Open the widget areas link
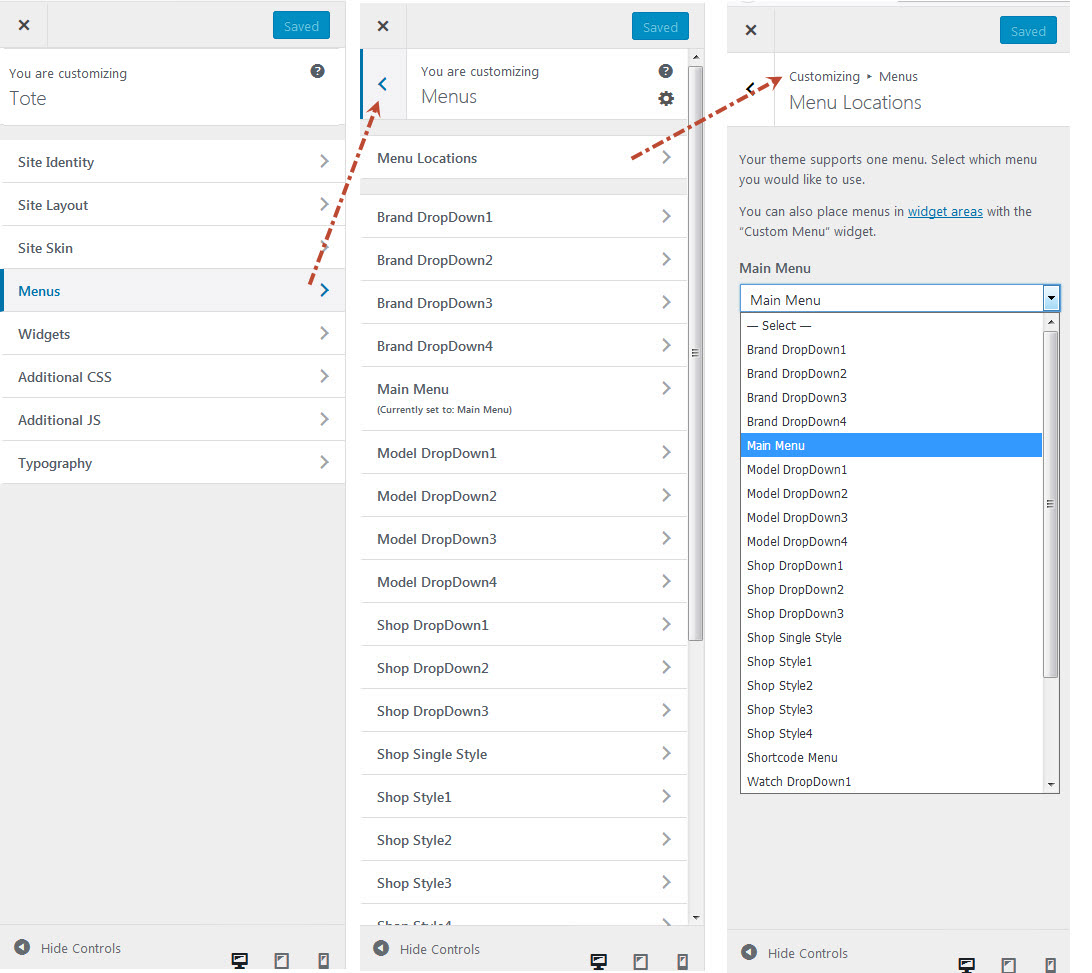The height and width of the screenshot is (973, 1092). pos(945,211)
